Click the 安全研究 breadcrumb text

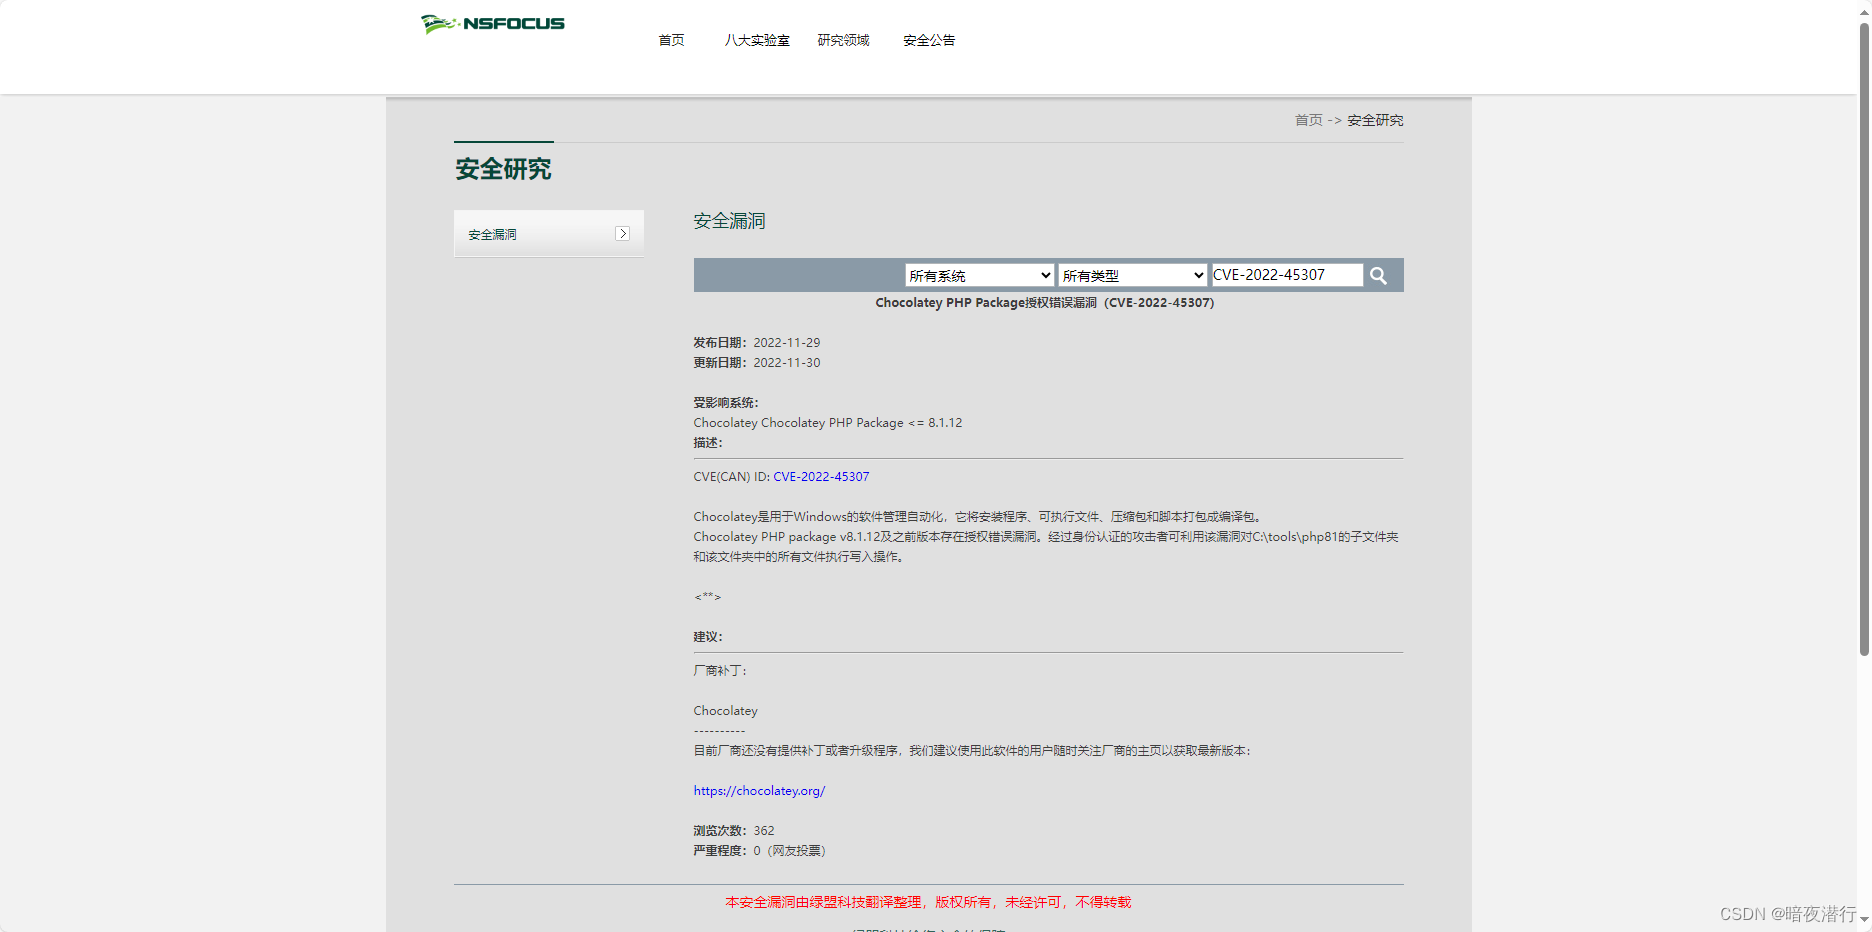pyautogui.click(x=1375, y=120)
